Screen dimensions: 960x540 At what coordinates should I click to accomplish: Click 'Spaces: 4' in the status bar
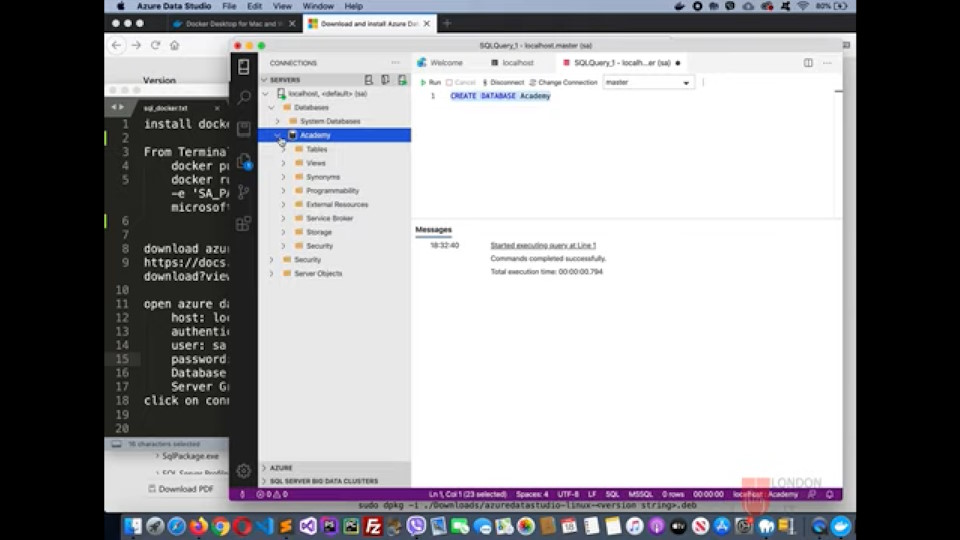click(x=532, y=494)
